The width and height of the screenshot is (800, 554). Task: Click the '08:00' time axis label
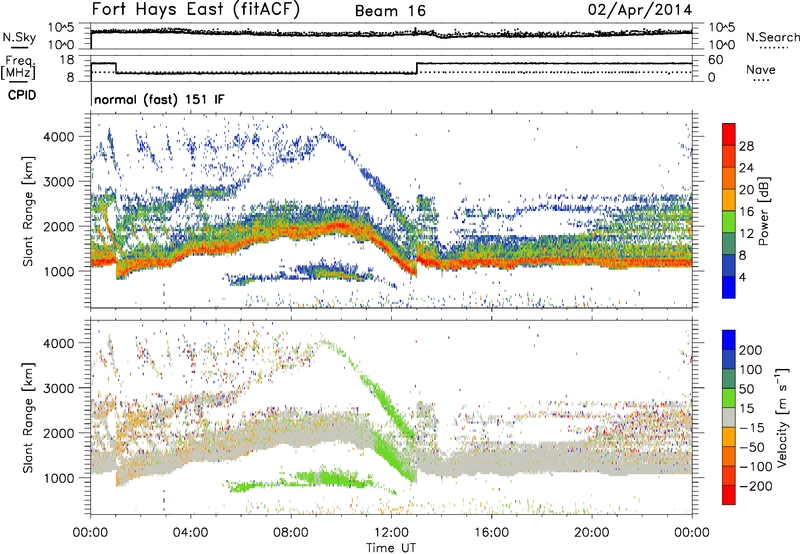[x=291, y=533]
